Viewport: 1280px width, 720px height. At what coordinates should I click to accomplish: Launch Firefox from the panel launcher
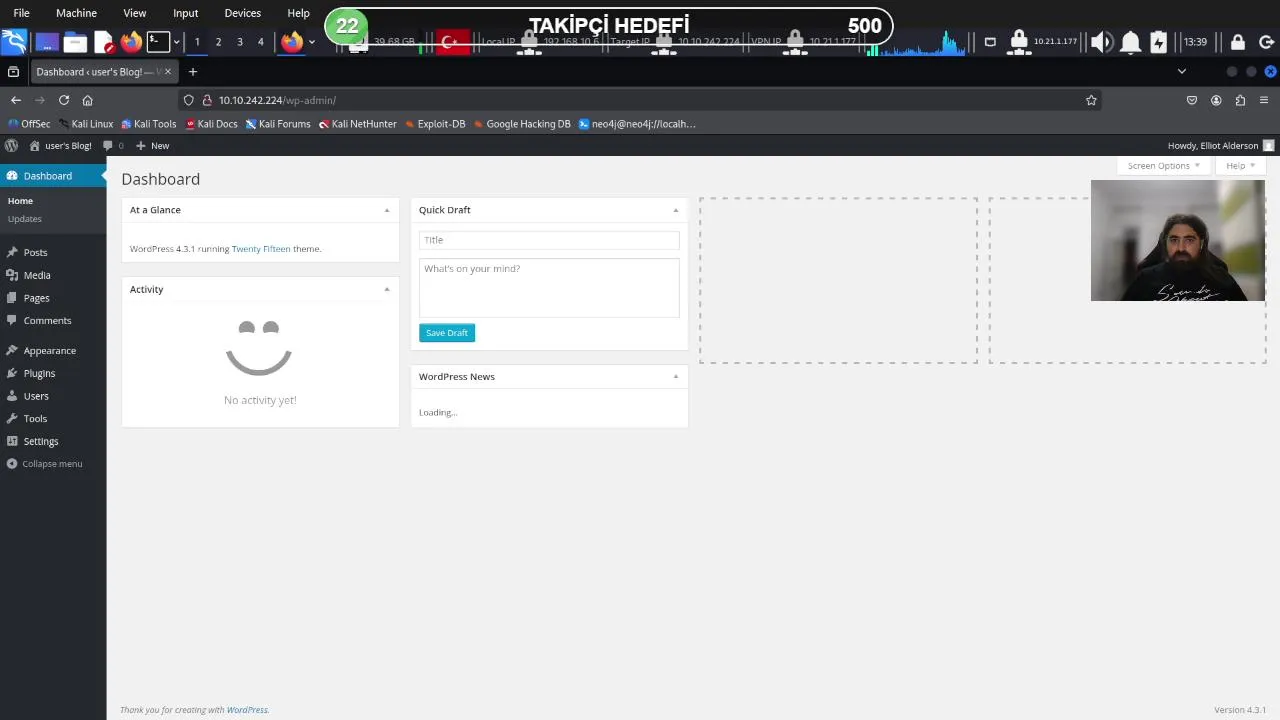pos(131,42)
